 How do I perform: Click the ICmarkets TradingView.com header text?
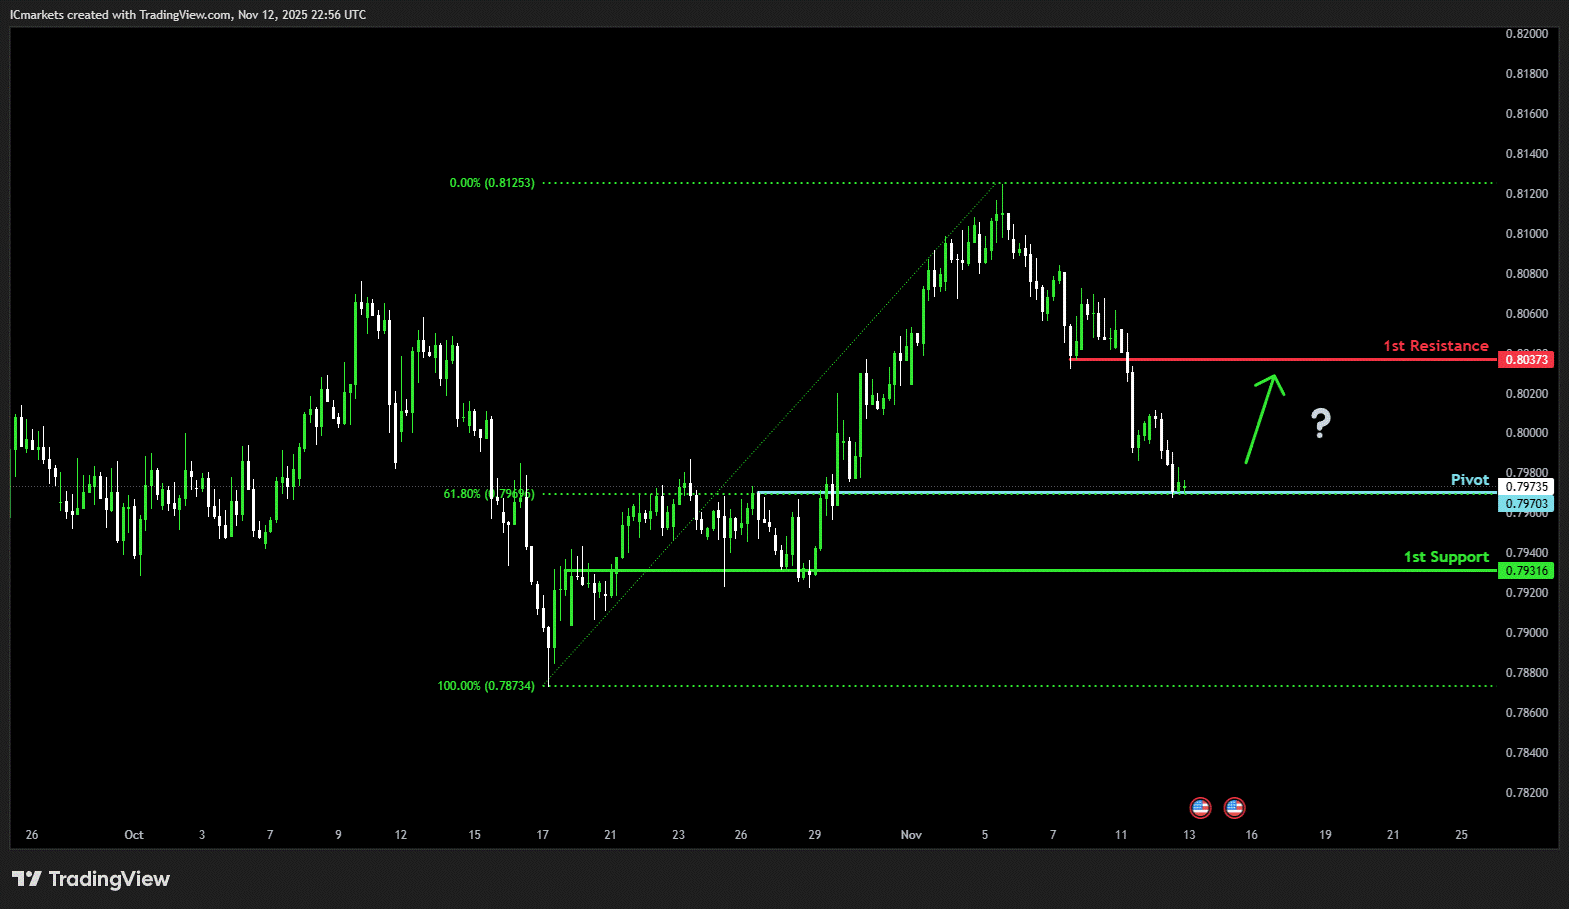[x=188, y=15]
